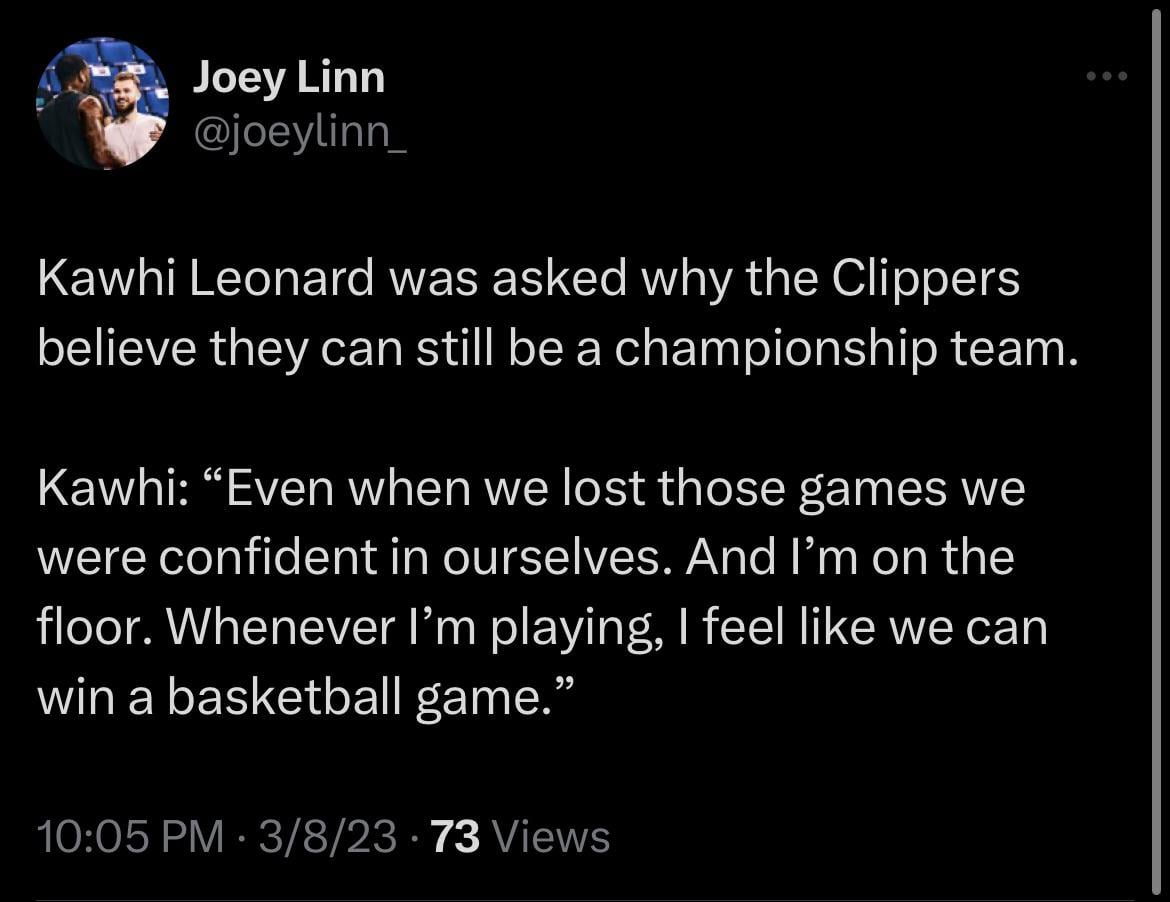The width and height of the screenshot is (1170, 902).
Task: Click the words "Kawhi Leonard" in the tweet
Action: [x=208, y=280]
